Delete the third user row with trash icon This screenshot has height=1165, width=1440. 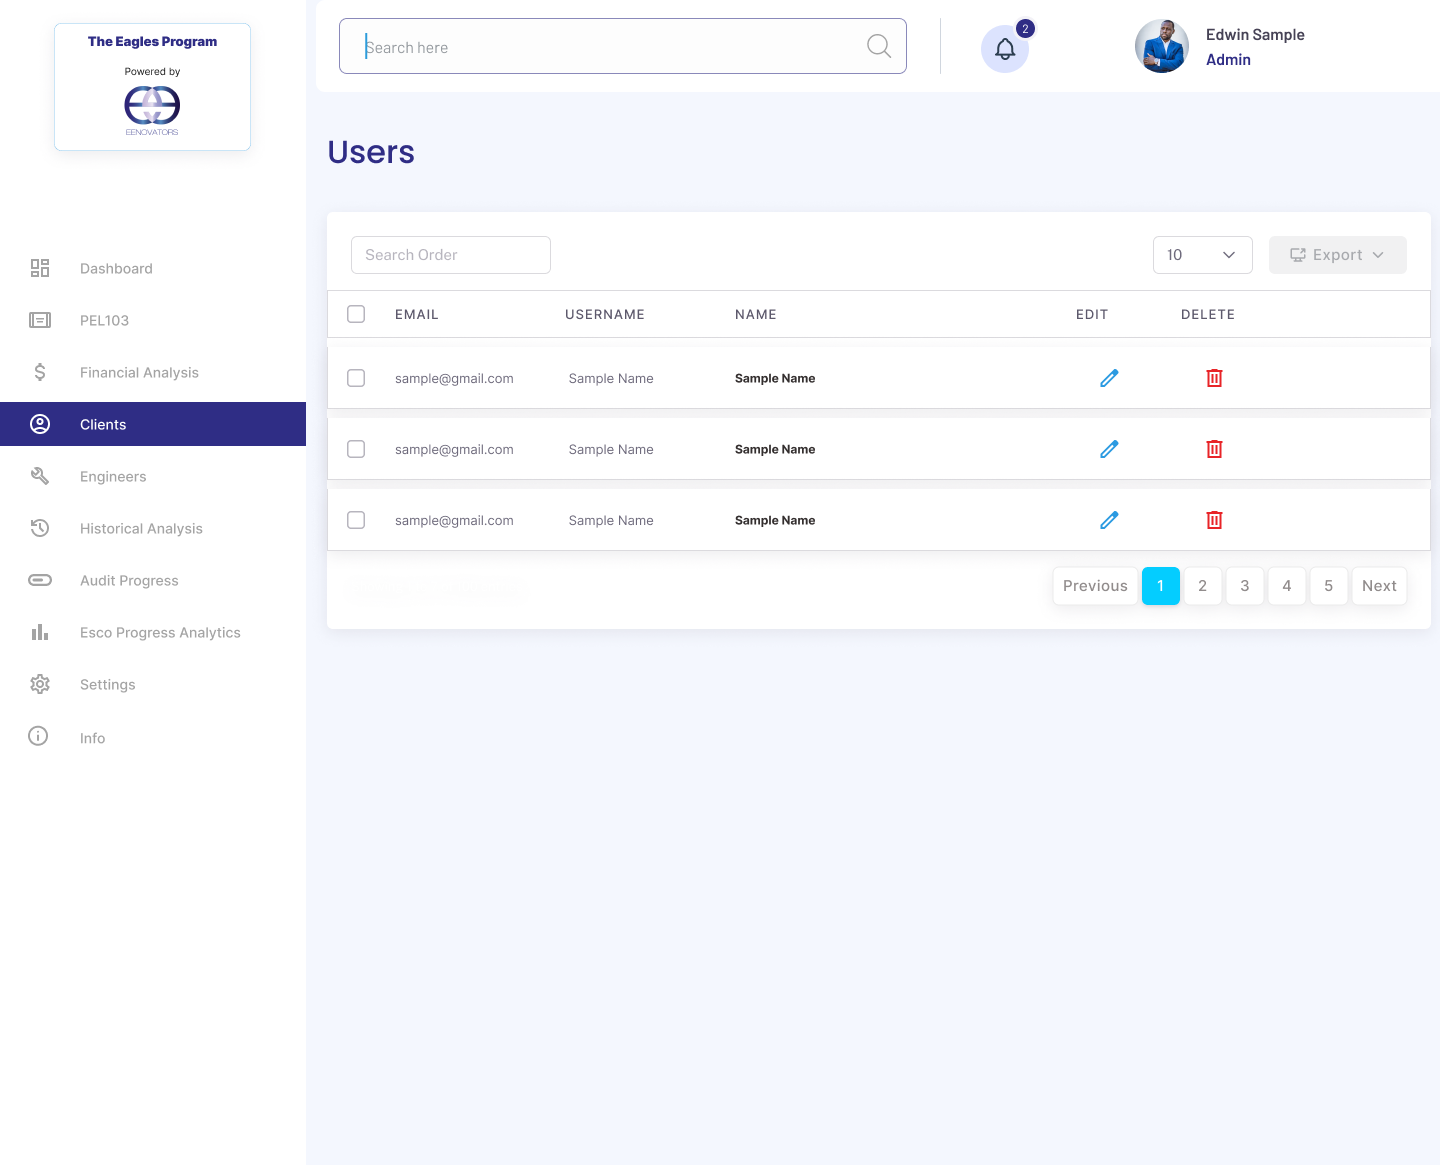tap(1214, 520)
